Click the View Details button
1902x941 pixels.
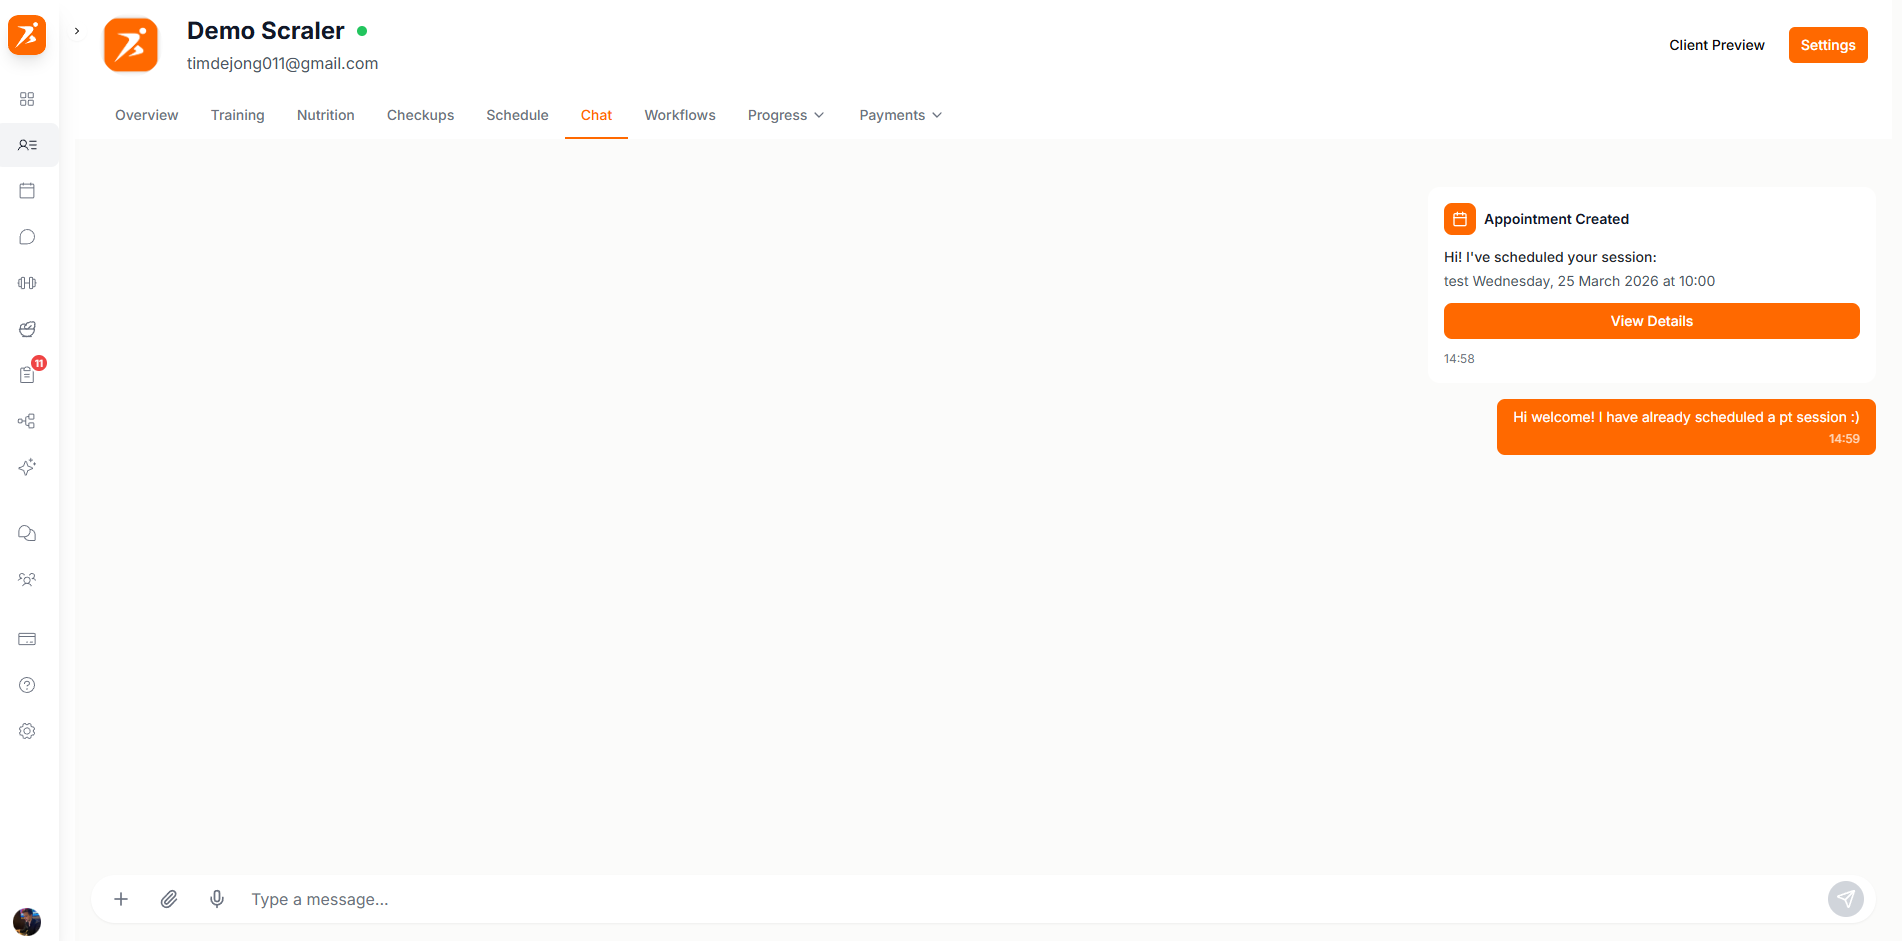point(1651,321)
